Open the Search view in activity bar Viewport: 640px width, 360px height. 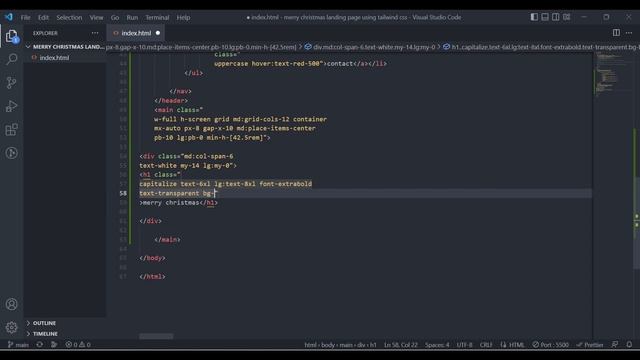pyautogui.click(x=12, y=60)
